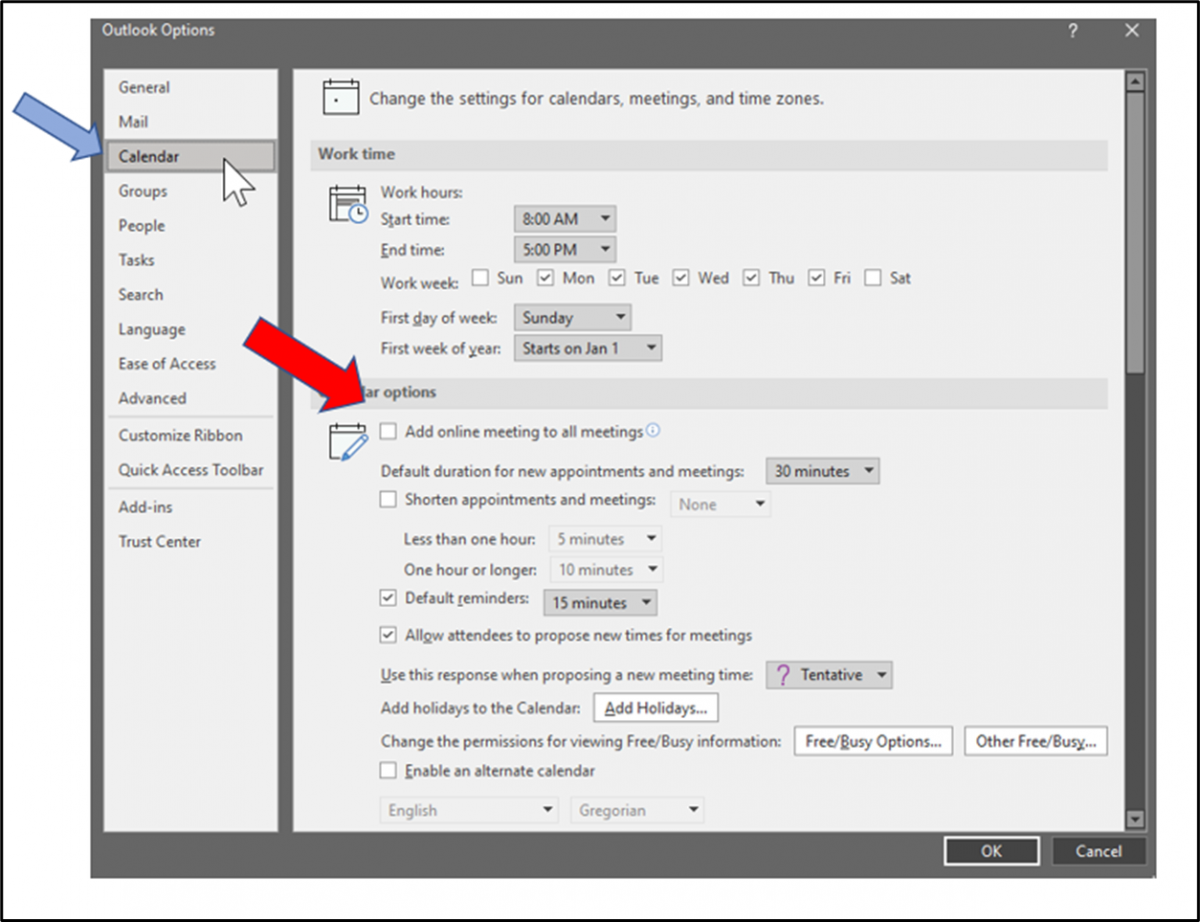Click the calendar options pencil icon

348,441
